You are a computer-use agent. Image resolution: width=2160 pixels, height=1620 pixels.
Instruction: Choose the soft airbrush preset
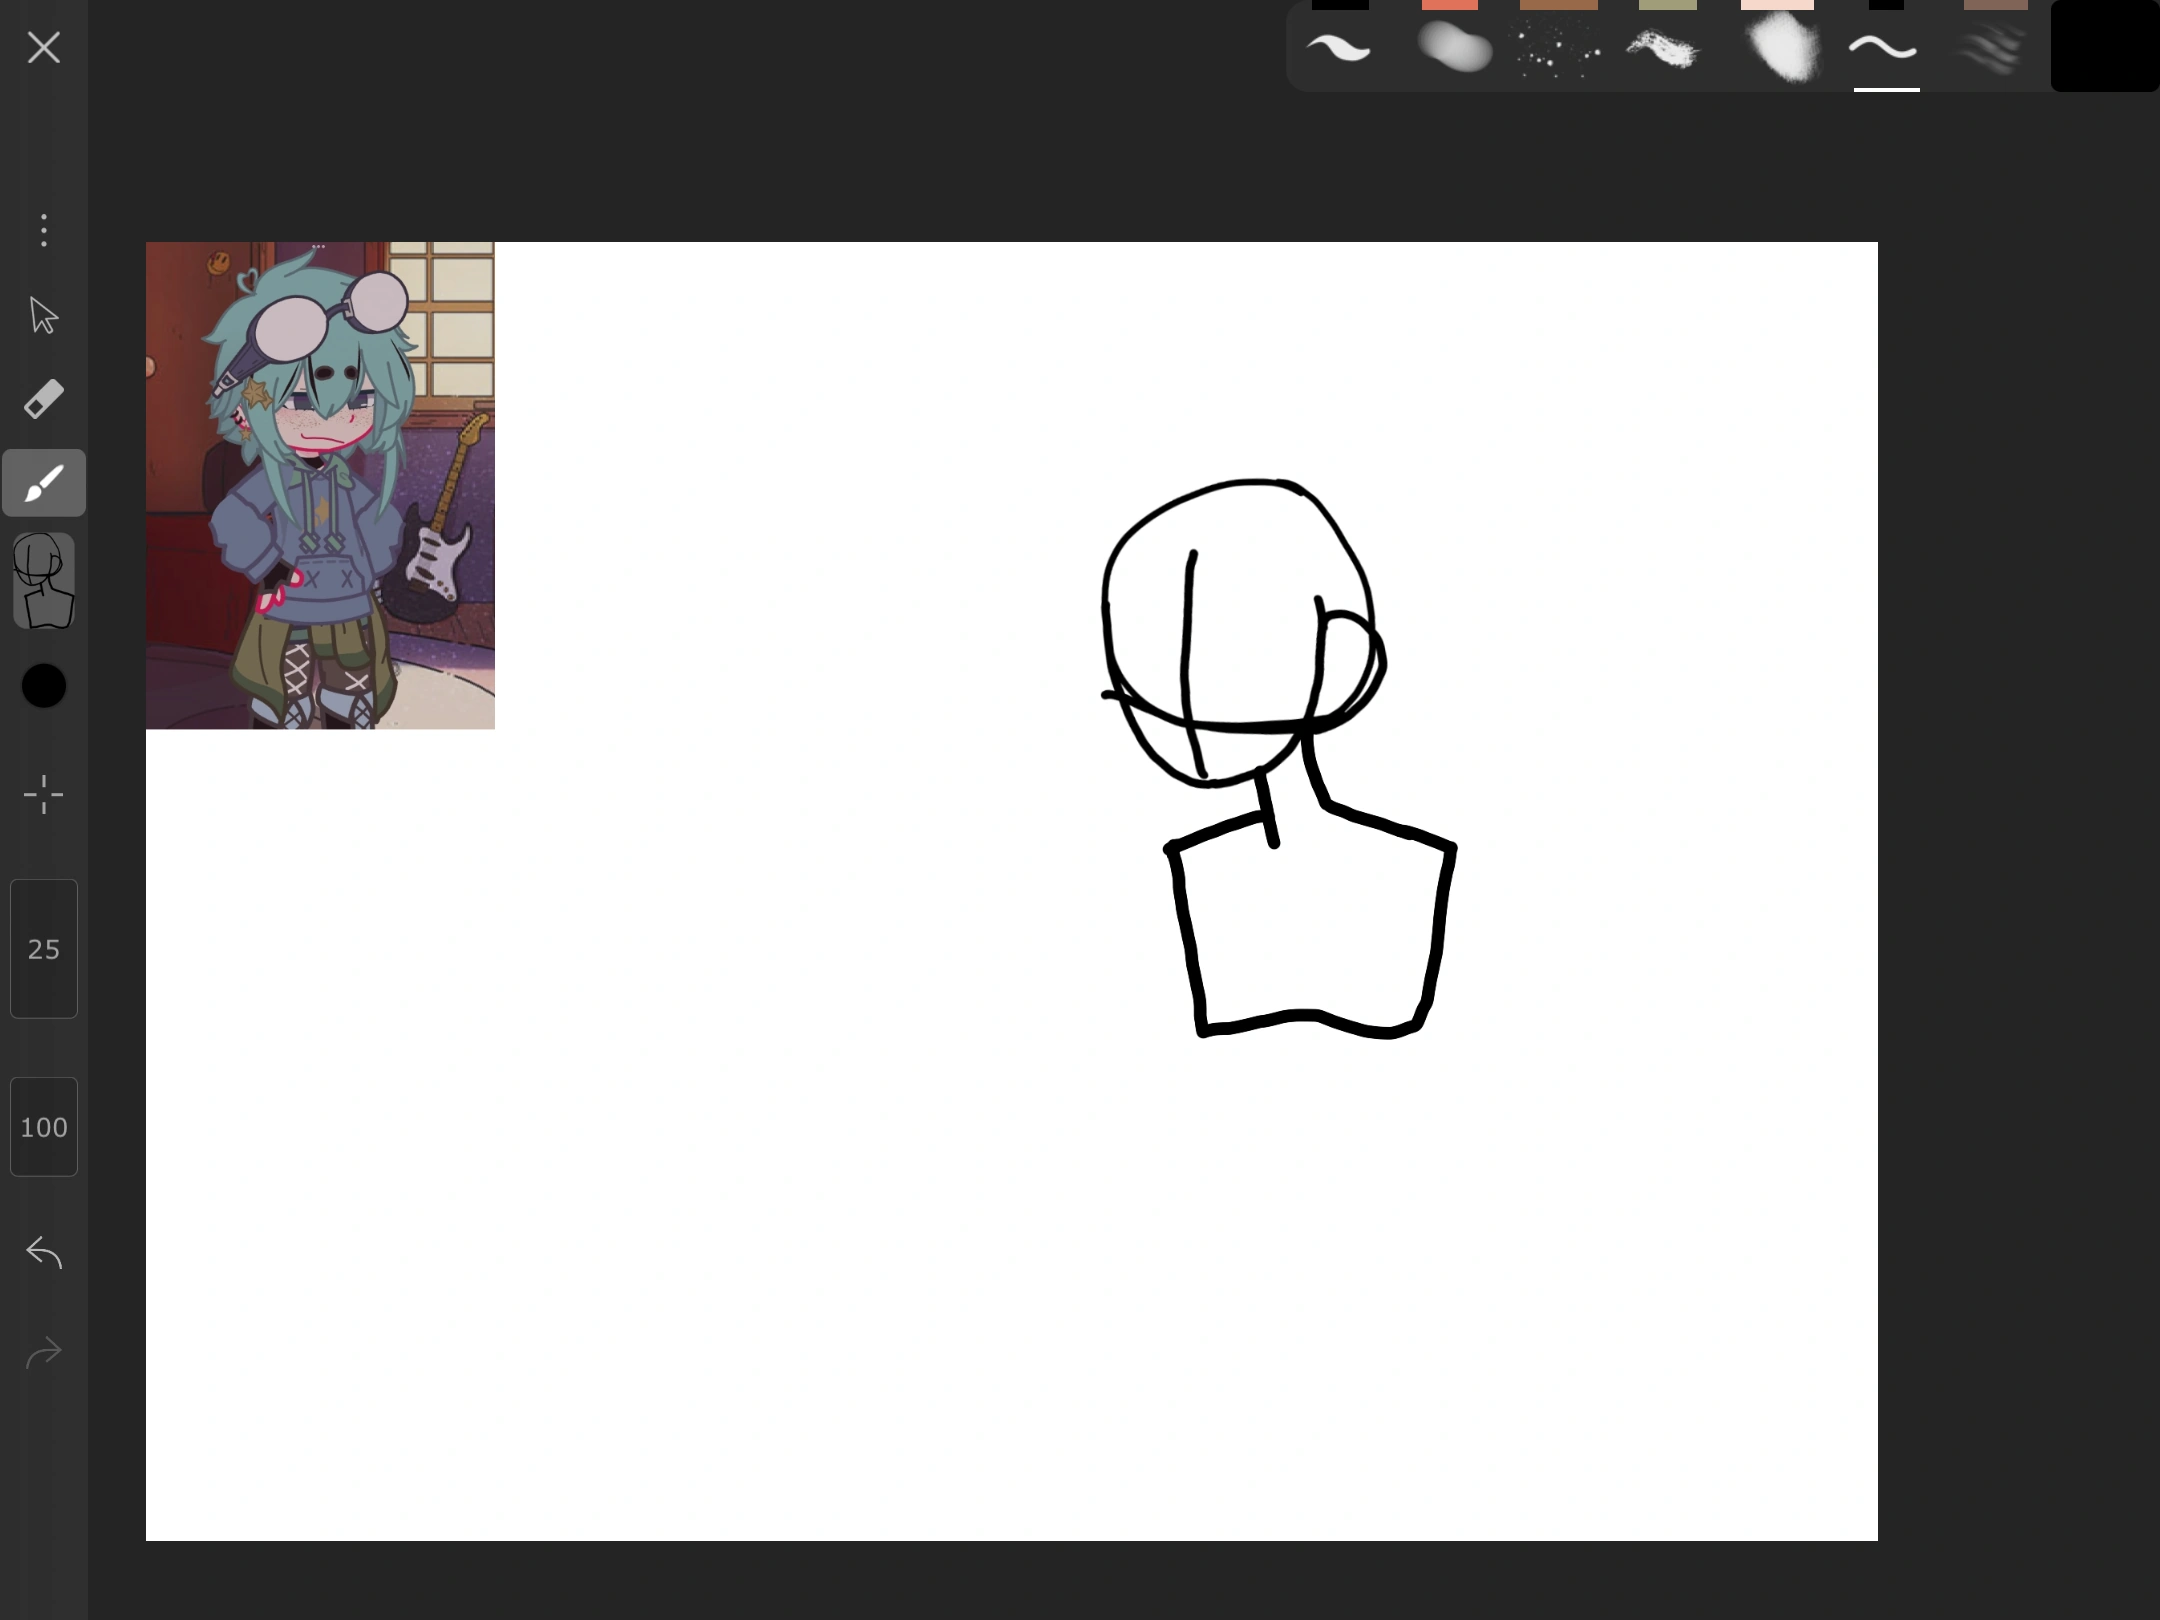[1453, 48]
